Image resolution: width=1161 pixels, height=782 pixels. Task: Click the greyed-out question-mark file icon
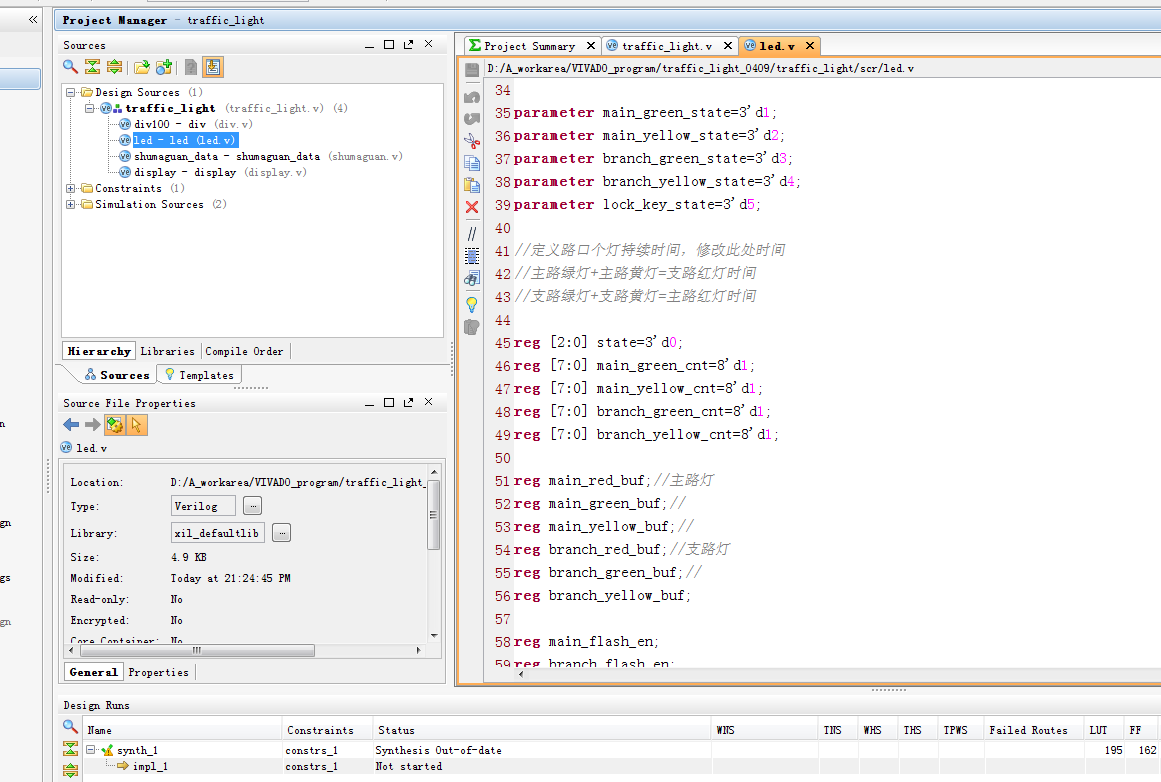[191, 67]
